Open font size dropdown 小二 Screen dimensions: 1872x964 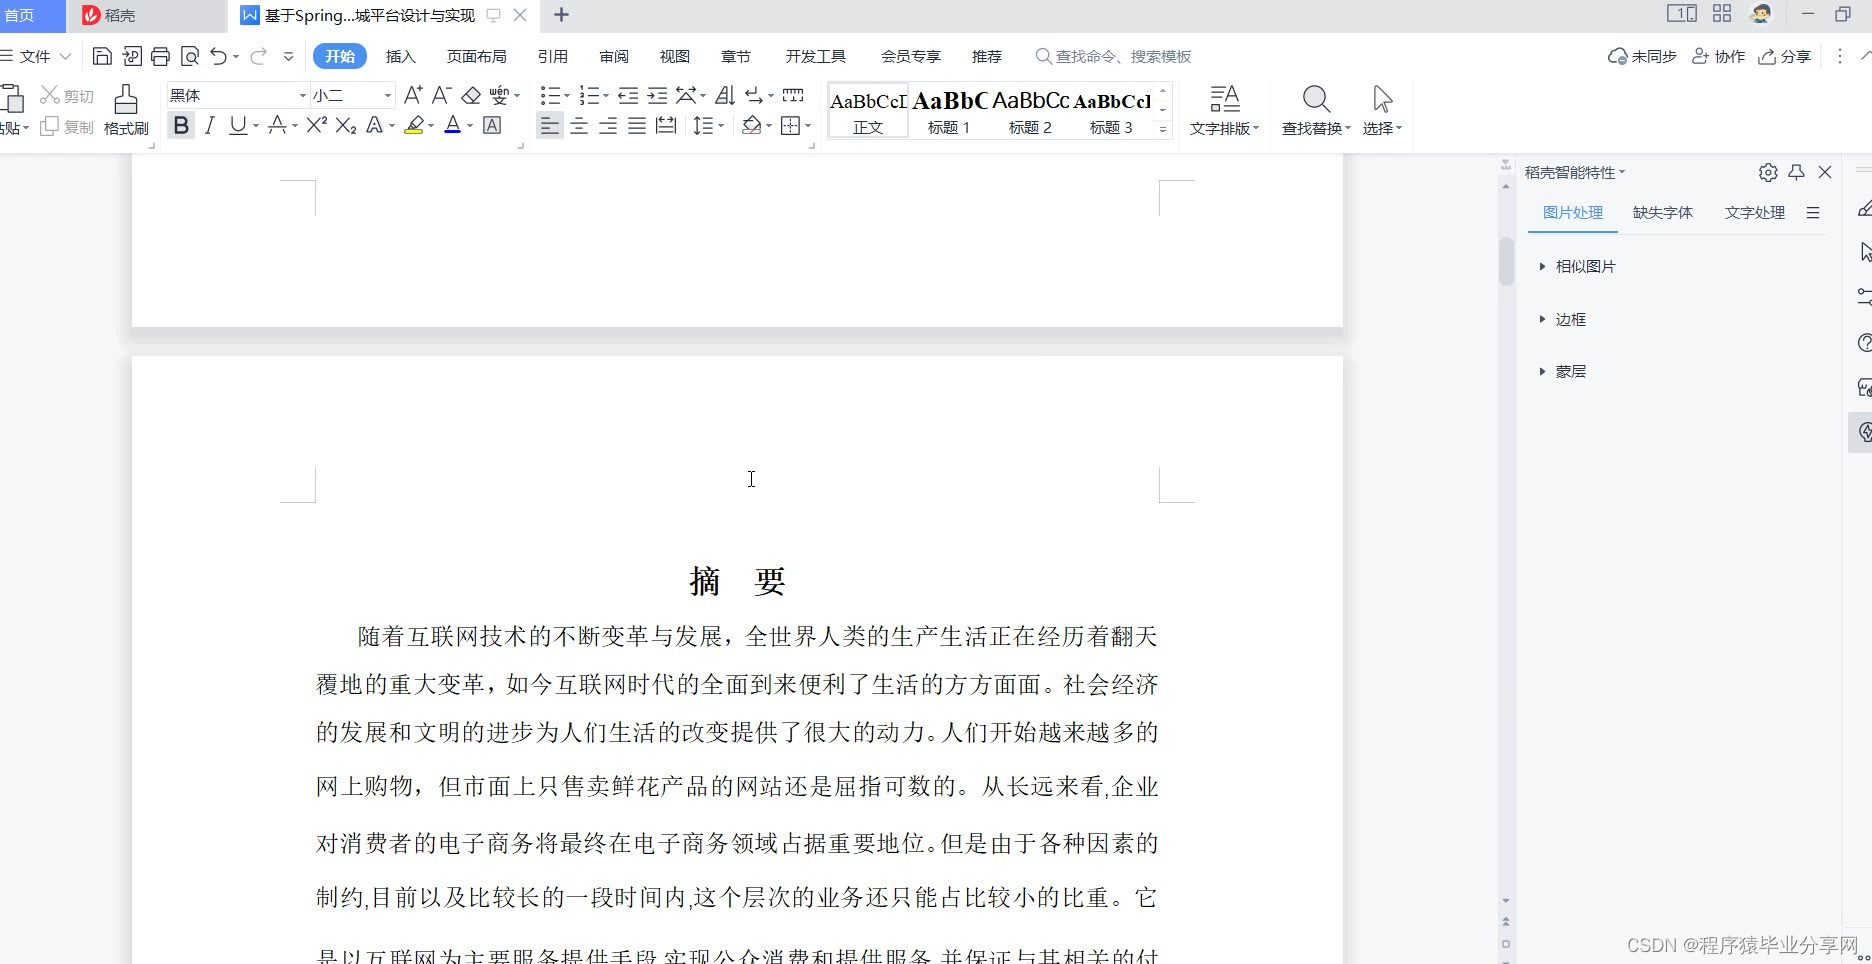[388, 95]
